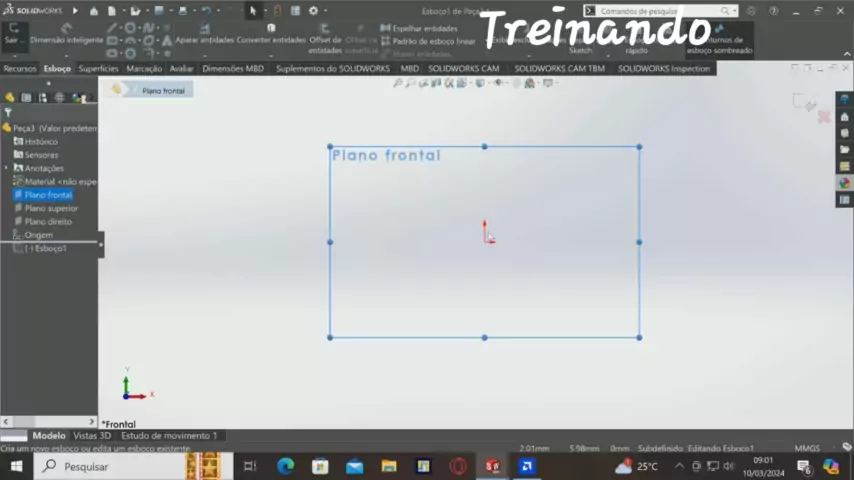Switch to Estudo de movimento 1 tab

coord(168,436)
